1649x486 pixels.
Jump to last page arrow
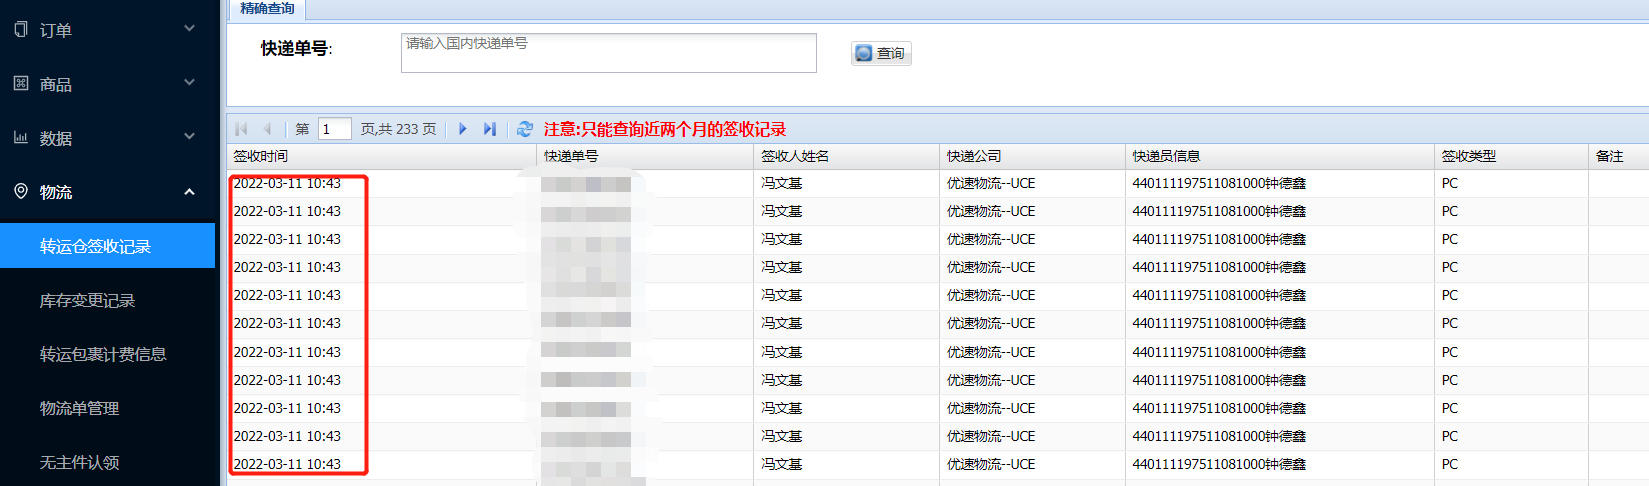pos(489,129)
